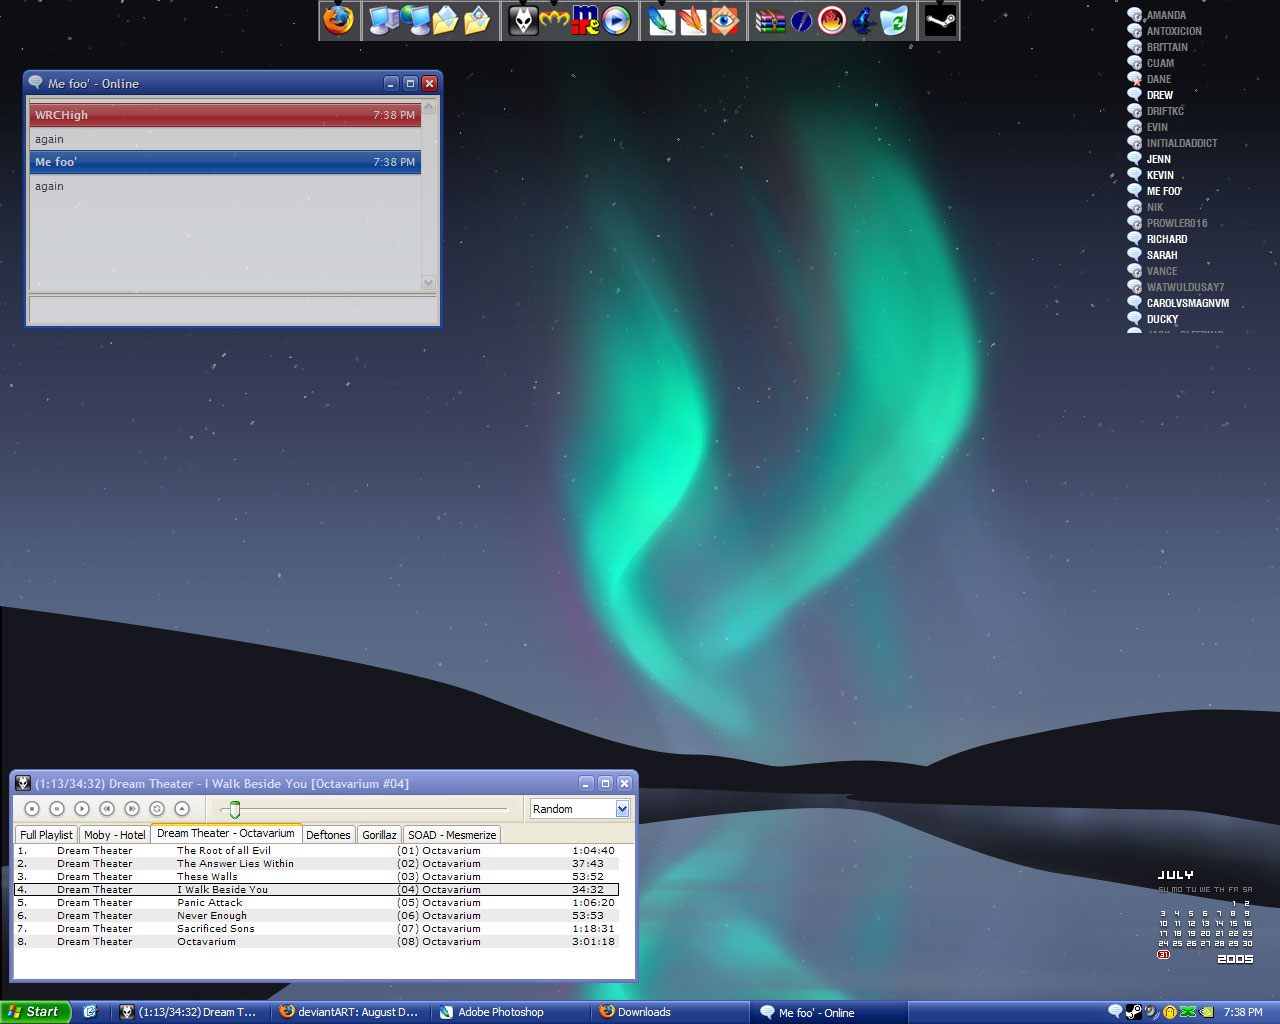The width and height of the screenshot is (1280, 1024).
Task: Click the play button in foobar2000
Action: pyautogui.click(x=82, y=808)
